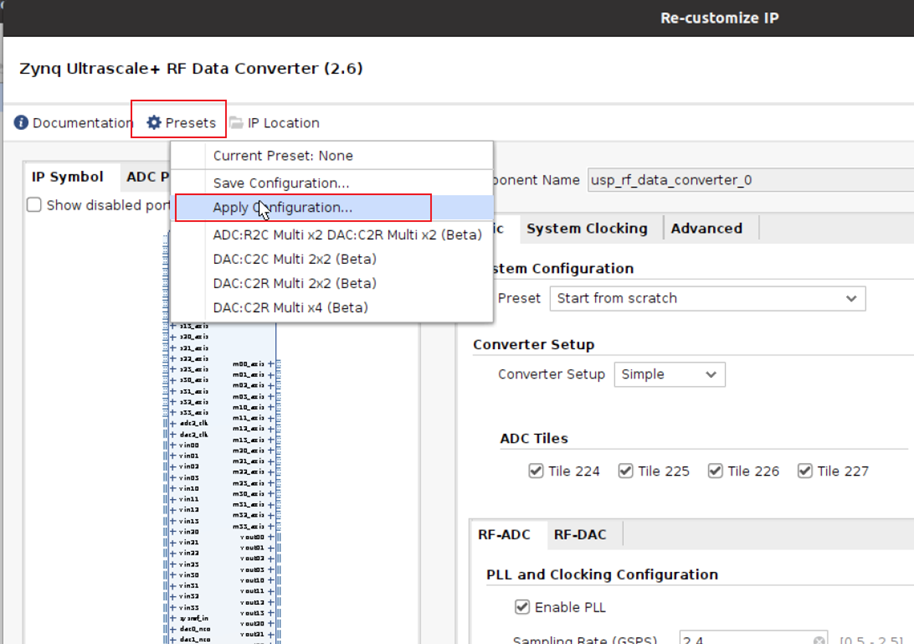Enable the Show disabled ports checkbox

[33, 205]
